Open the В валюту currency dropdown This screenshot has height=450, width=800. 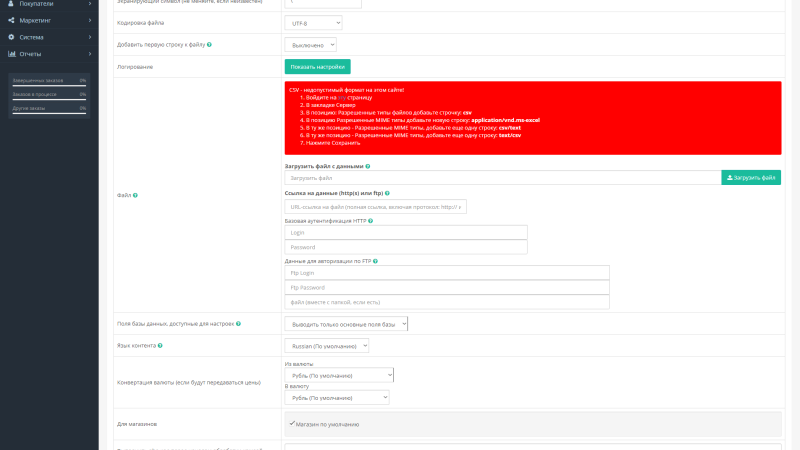click(337, 397)
